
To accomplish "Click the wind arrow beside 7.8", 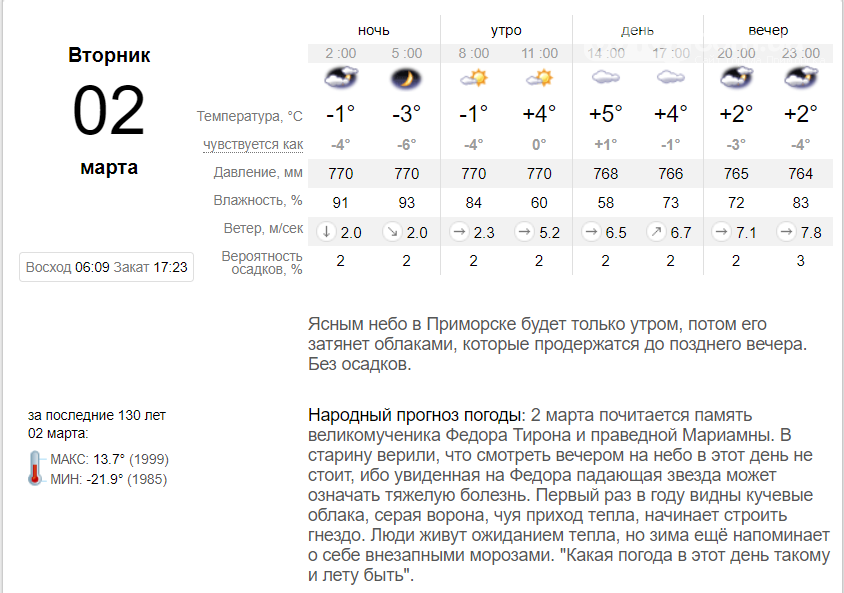I will coord(786,232).
